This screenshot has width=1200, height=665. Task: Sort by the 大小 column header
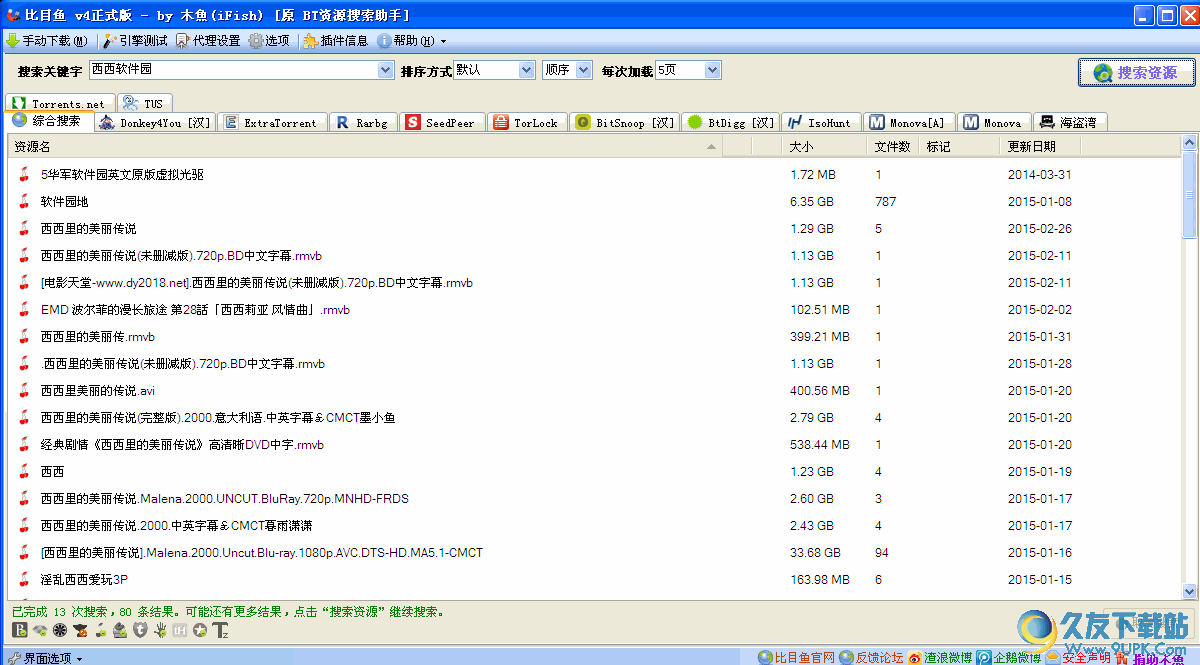click(823, 147)
